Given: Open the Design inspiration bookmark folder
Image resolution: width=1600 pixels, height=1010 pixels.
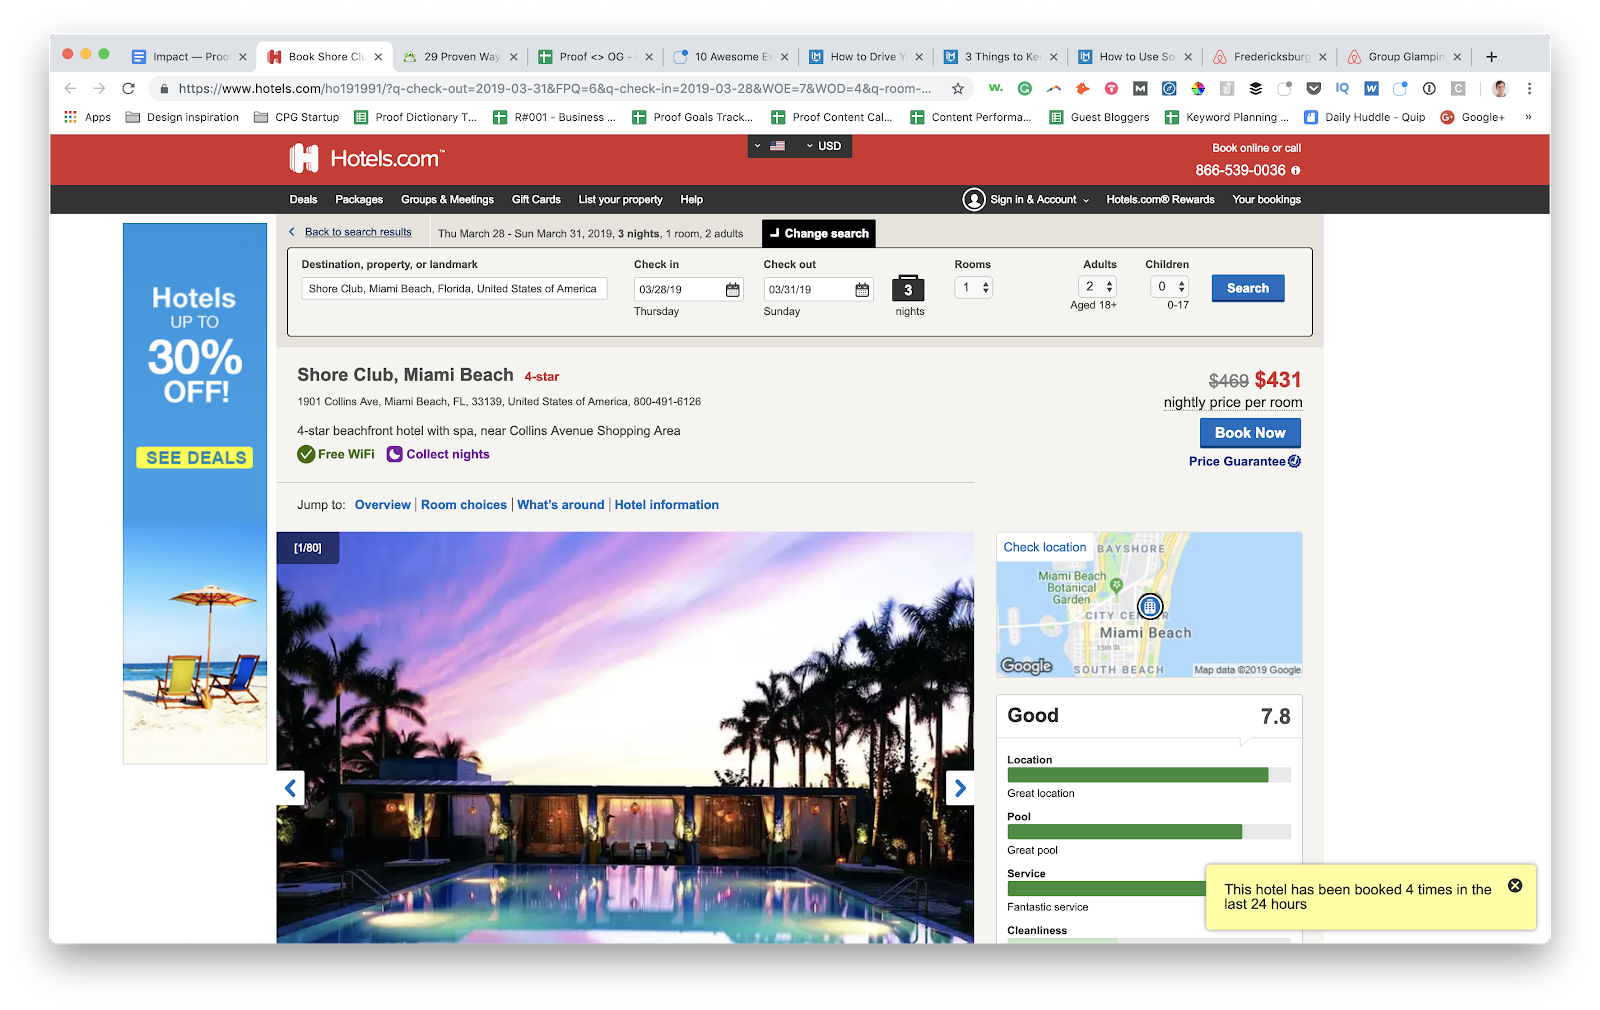Looking at the screenshot, I should click(x=182, y=117).
